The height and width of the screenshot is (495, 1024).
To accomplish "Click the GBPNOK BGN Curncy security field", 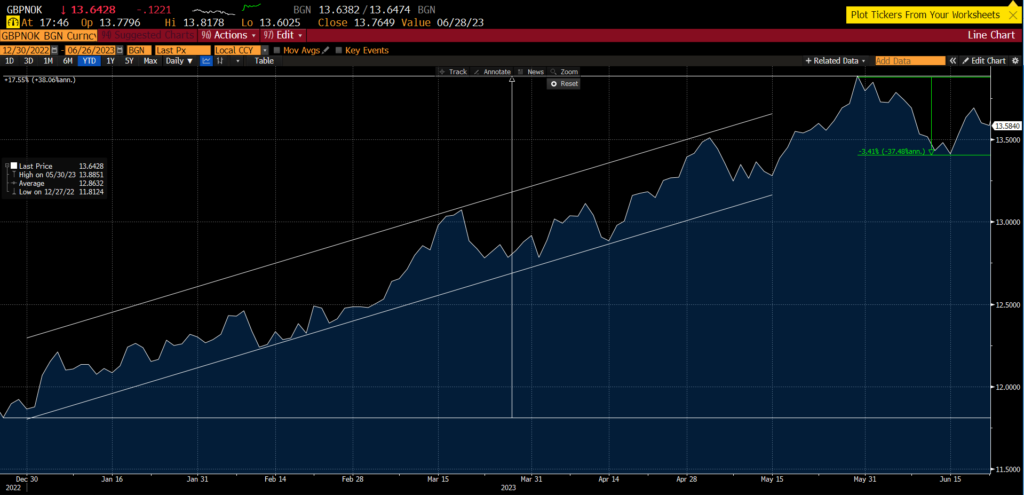I will 48,35.
